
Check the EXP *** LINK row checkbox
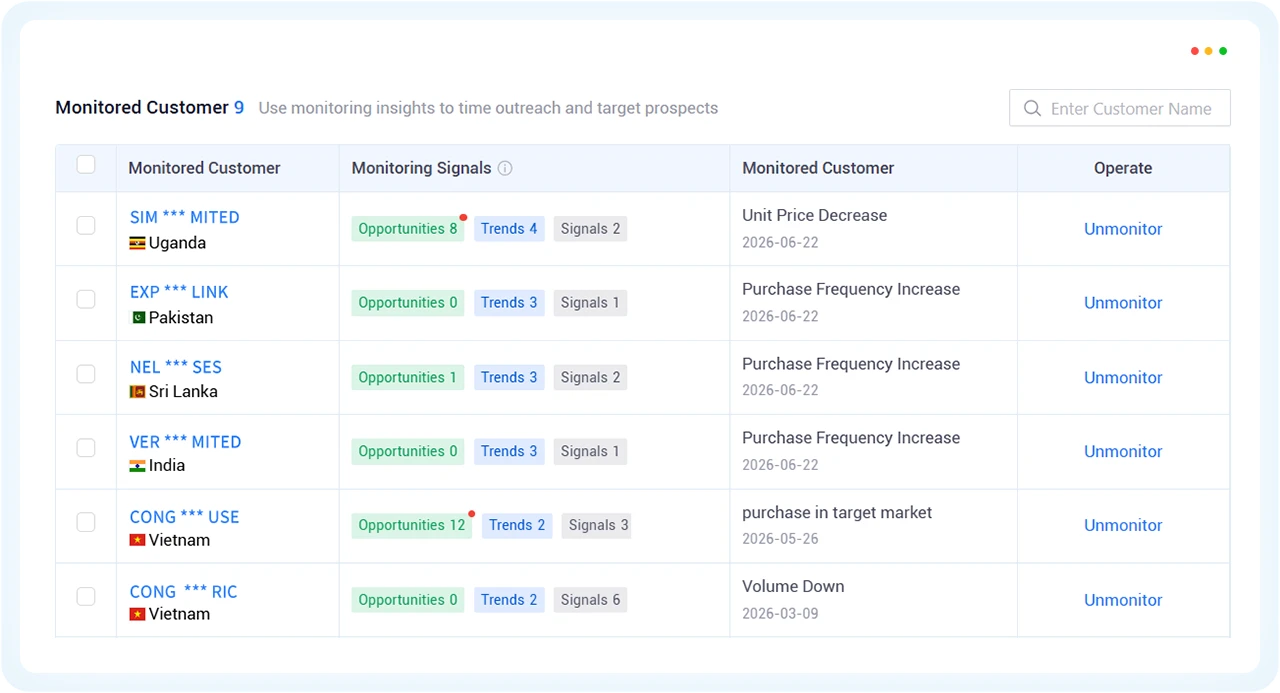click(x=86, y=299)
